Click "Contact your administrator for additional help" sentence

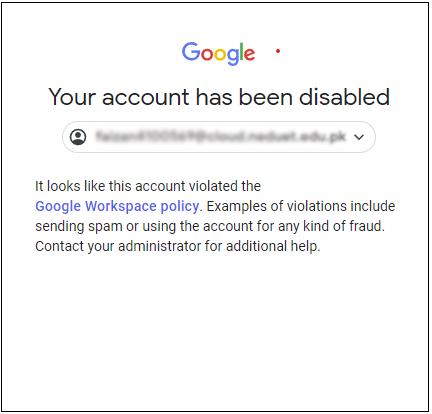(178, 246)
